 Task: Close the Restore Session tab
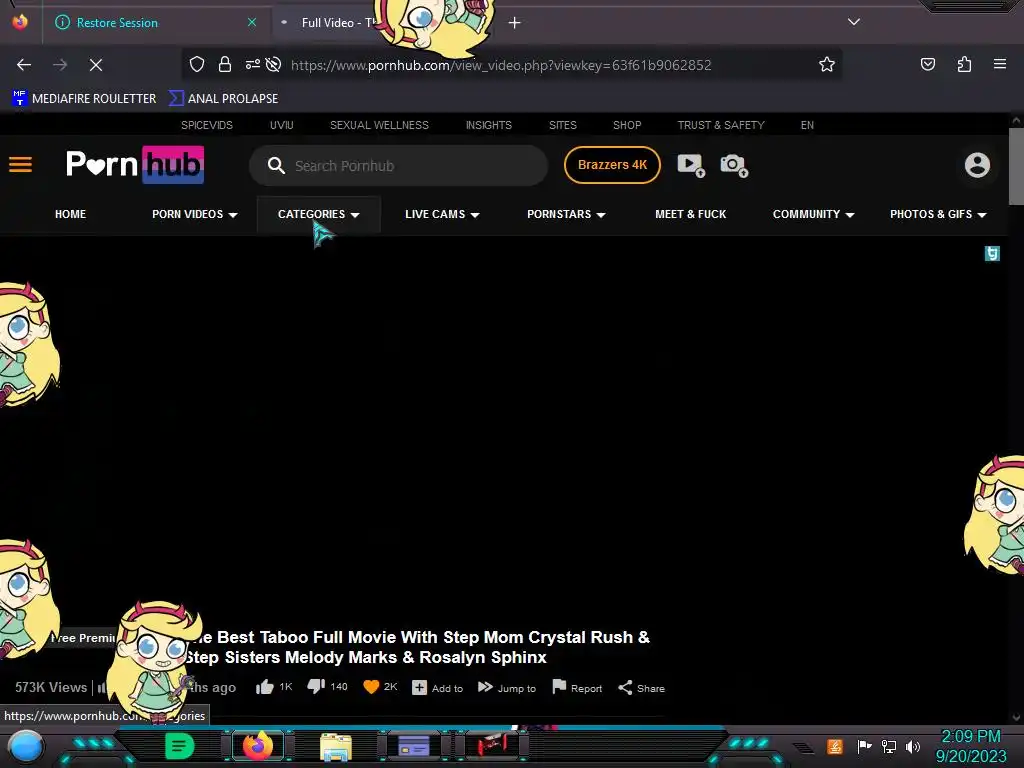pos(252,22)
